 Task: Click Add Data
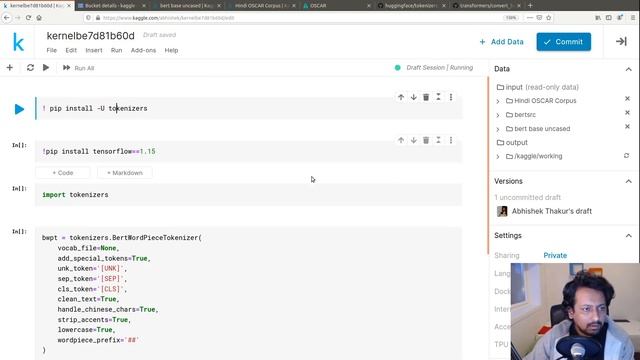(x=502, y=42)
